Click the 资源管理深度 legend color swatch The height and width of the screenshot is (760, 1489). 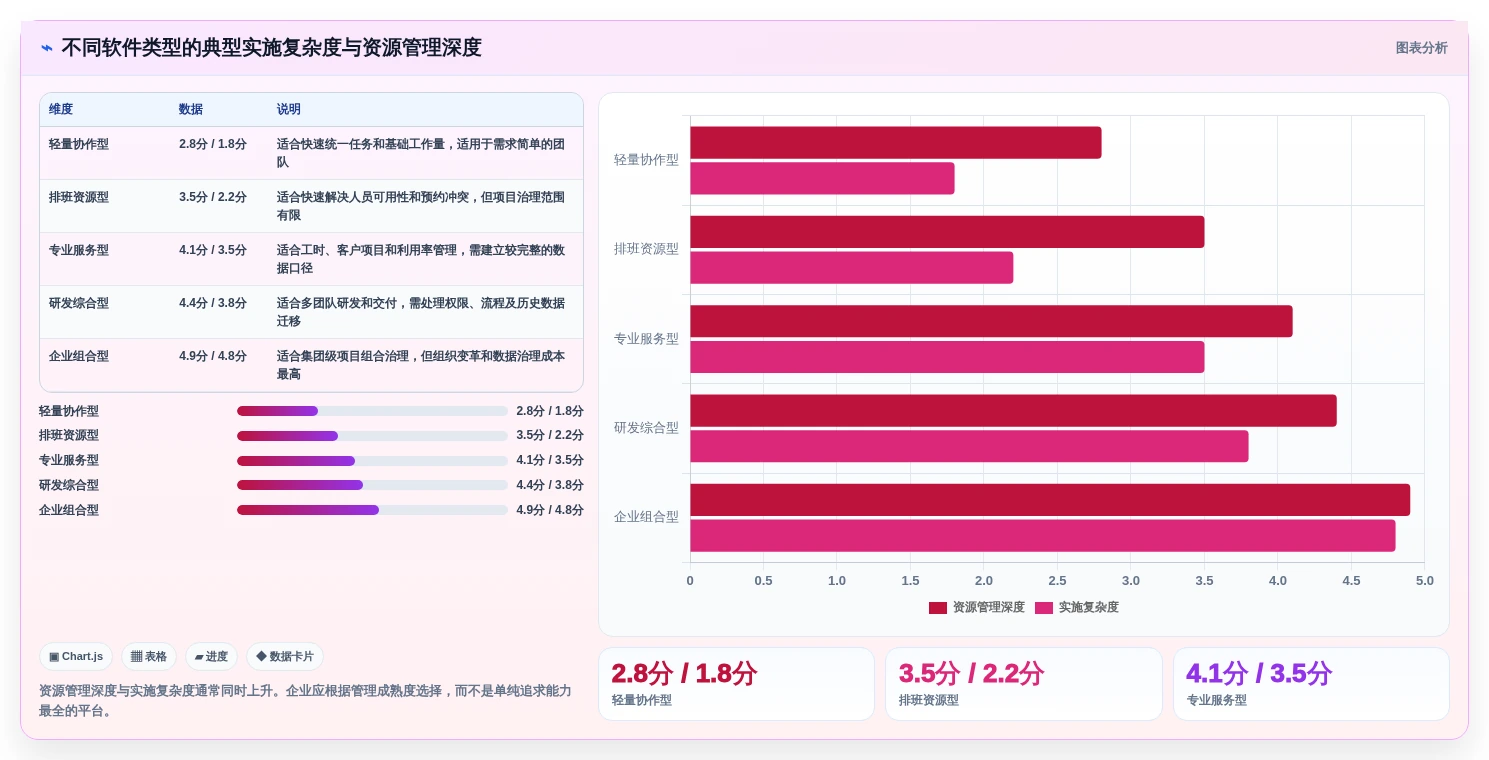pos(938,608)
